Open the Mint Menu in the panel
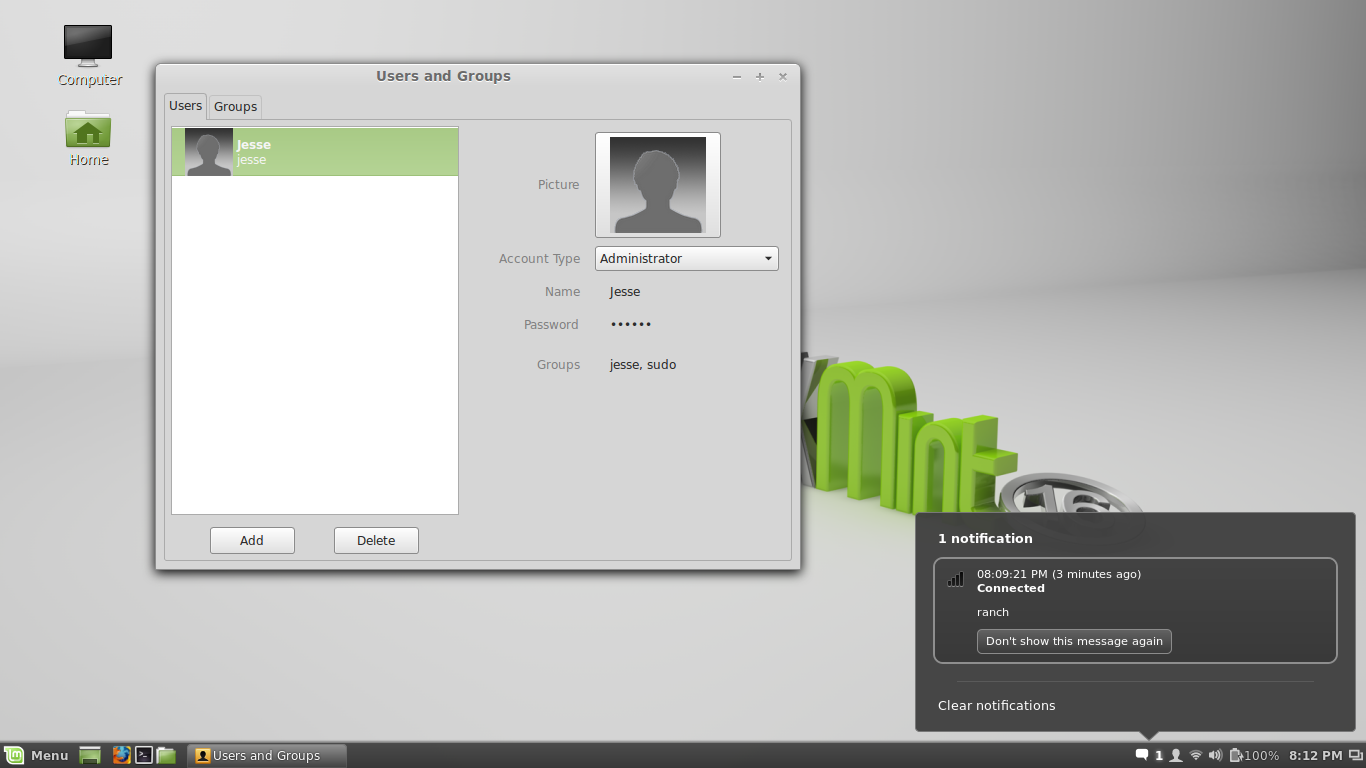This screenshot has height=768, width=1366. (37, 755)
